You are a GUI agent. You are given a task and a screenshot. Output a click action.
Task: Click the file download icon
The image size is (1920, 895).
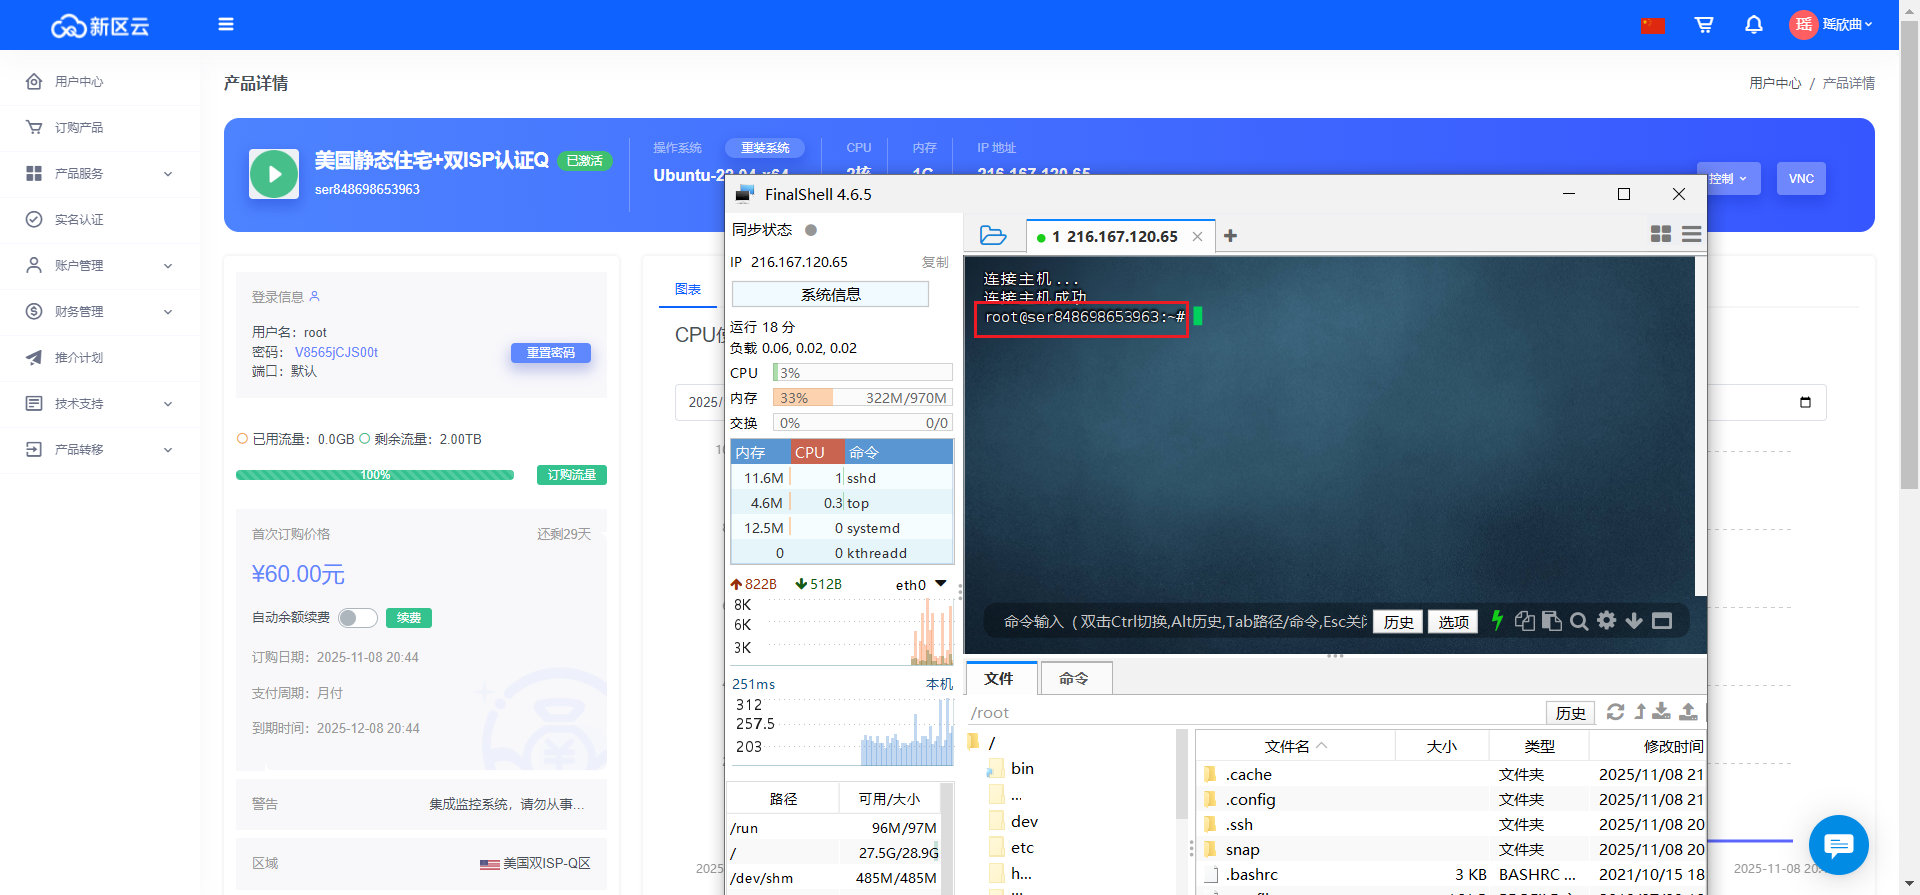[x=1661, y=712]
